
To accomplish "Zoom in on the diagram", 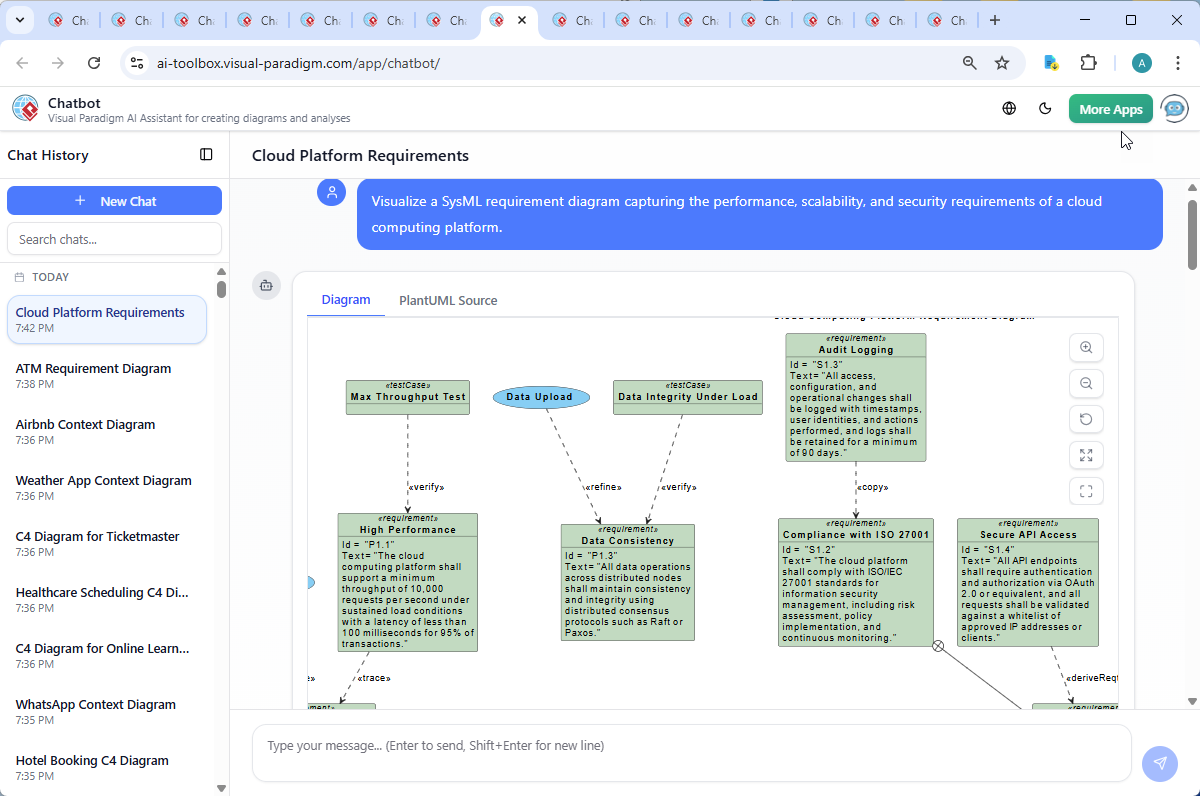I will 1086,347.
